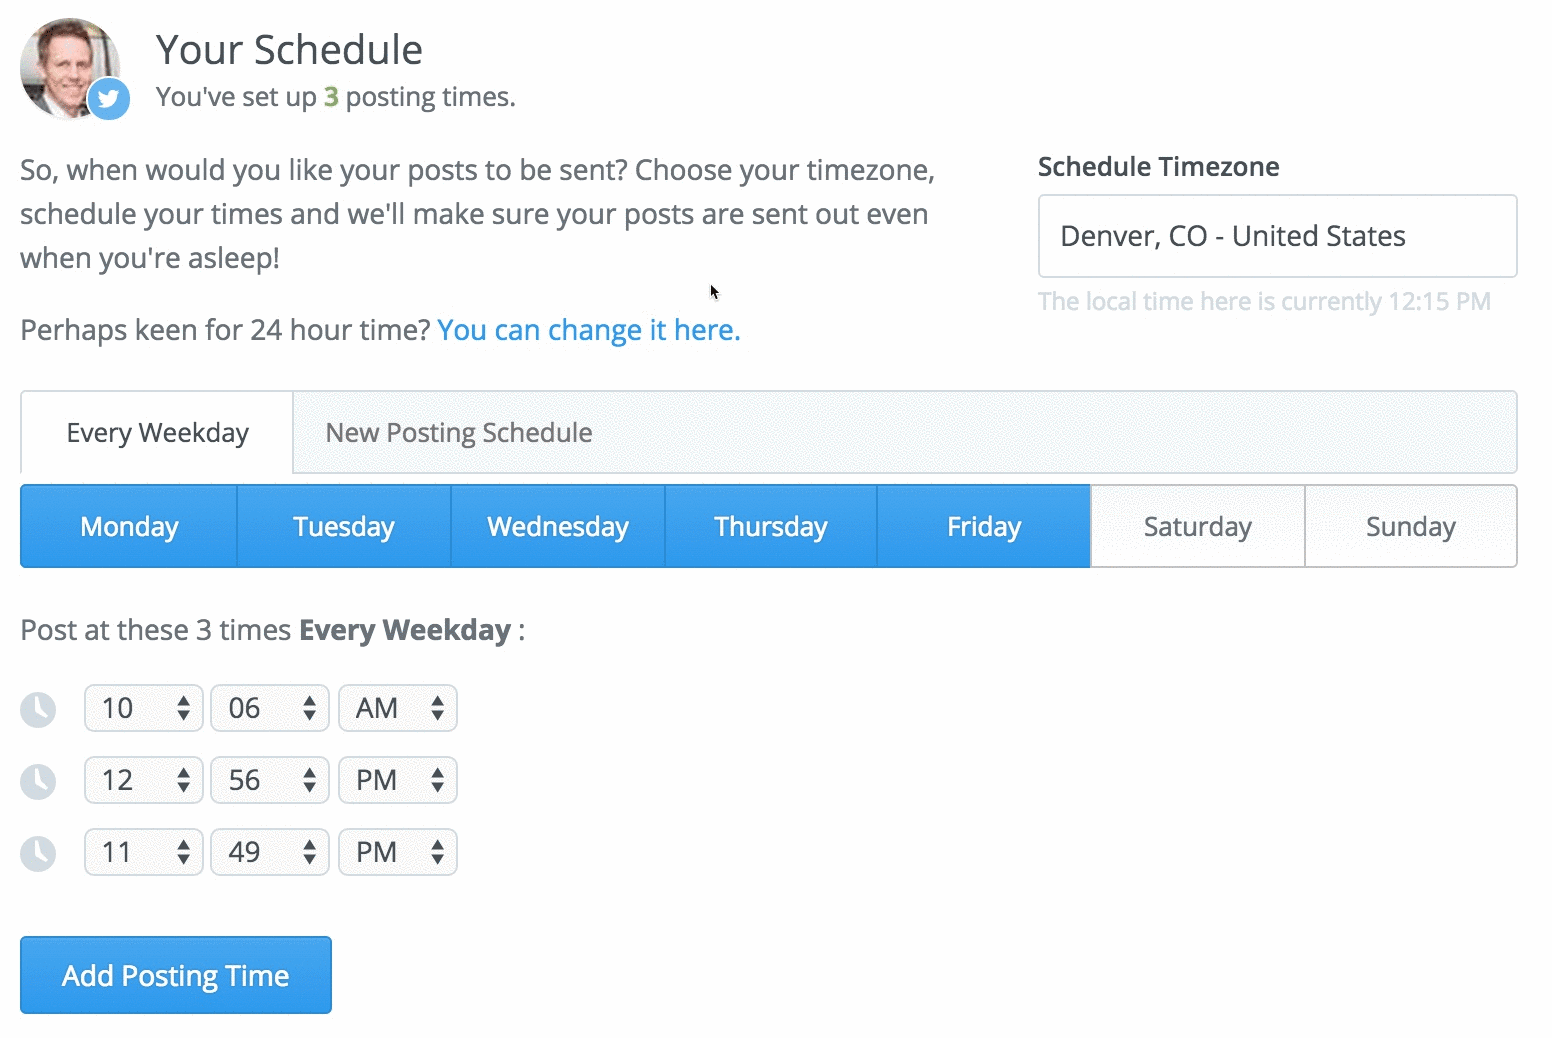Click the Add Posting Time button

pyautogui.click(x=175, y=975)
